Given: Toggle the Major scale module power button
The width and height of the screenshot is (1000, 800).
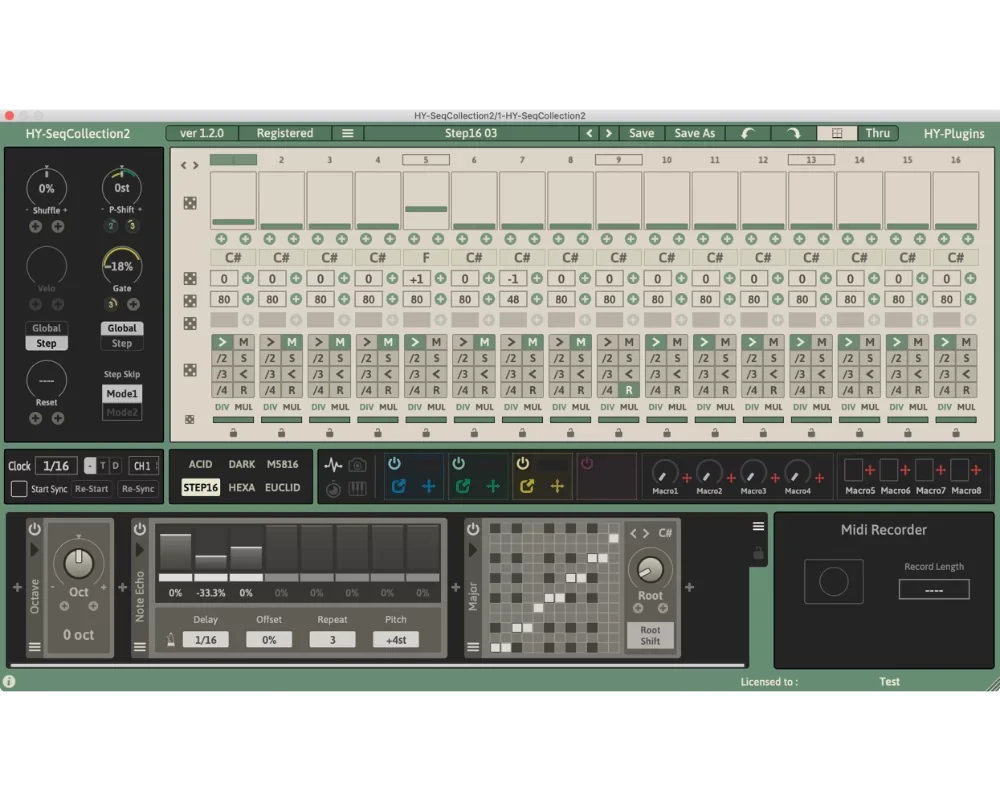Looking at the screenshot, I should click(x=473, y=529).
